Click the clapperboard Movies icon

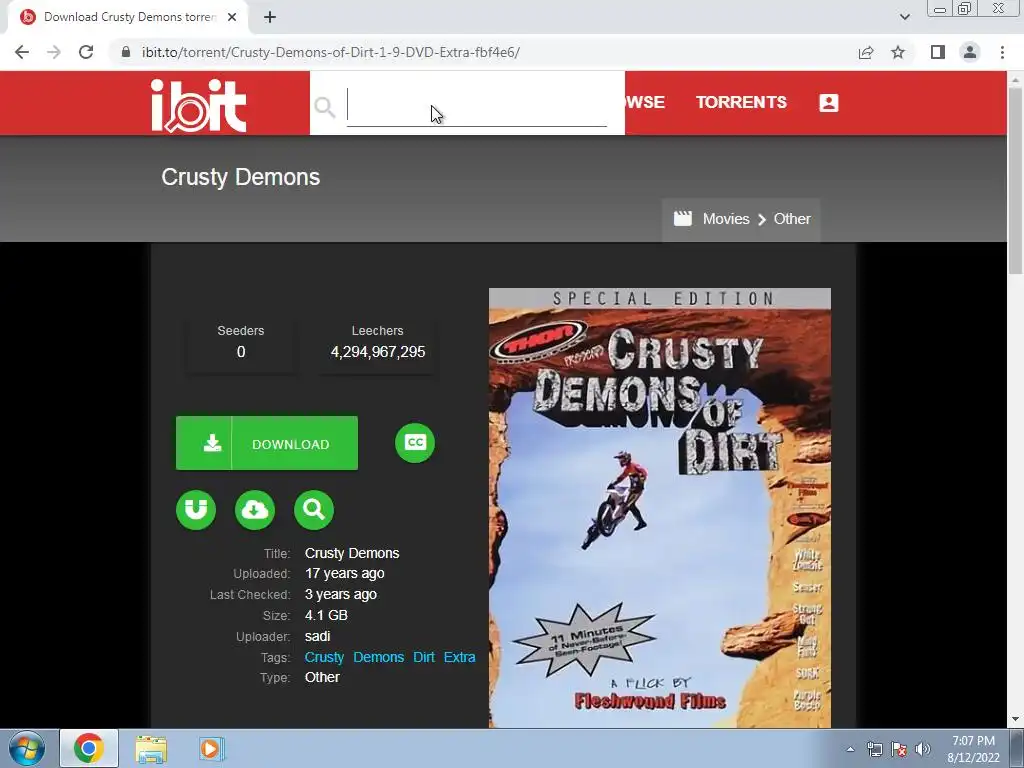click(682, 218)
